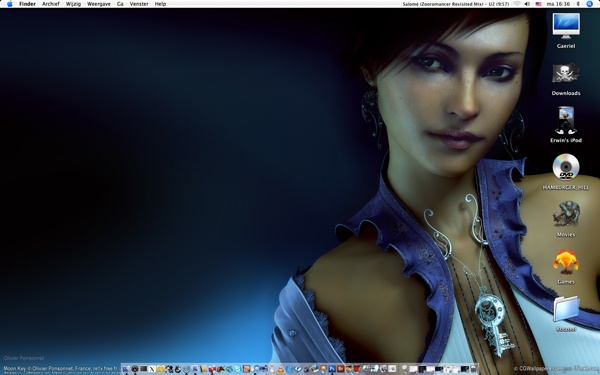The height and width of the screenshot is (375, 600).
Task: Open the volume control in menu bar
Action: (527, 4)
